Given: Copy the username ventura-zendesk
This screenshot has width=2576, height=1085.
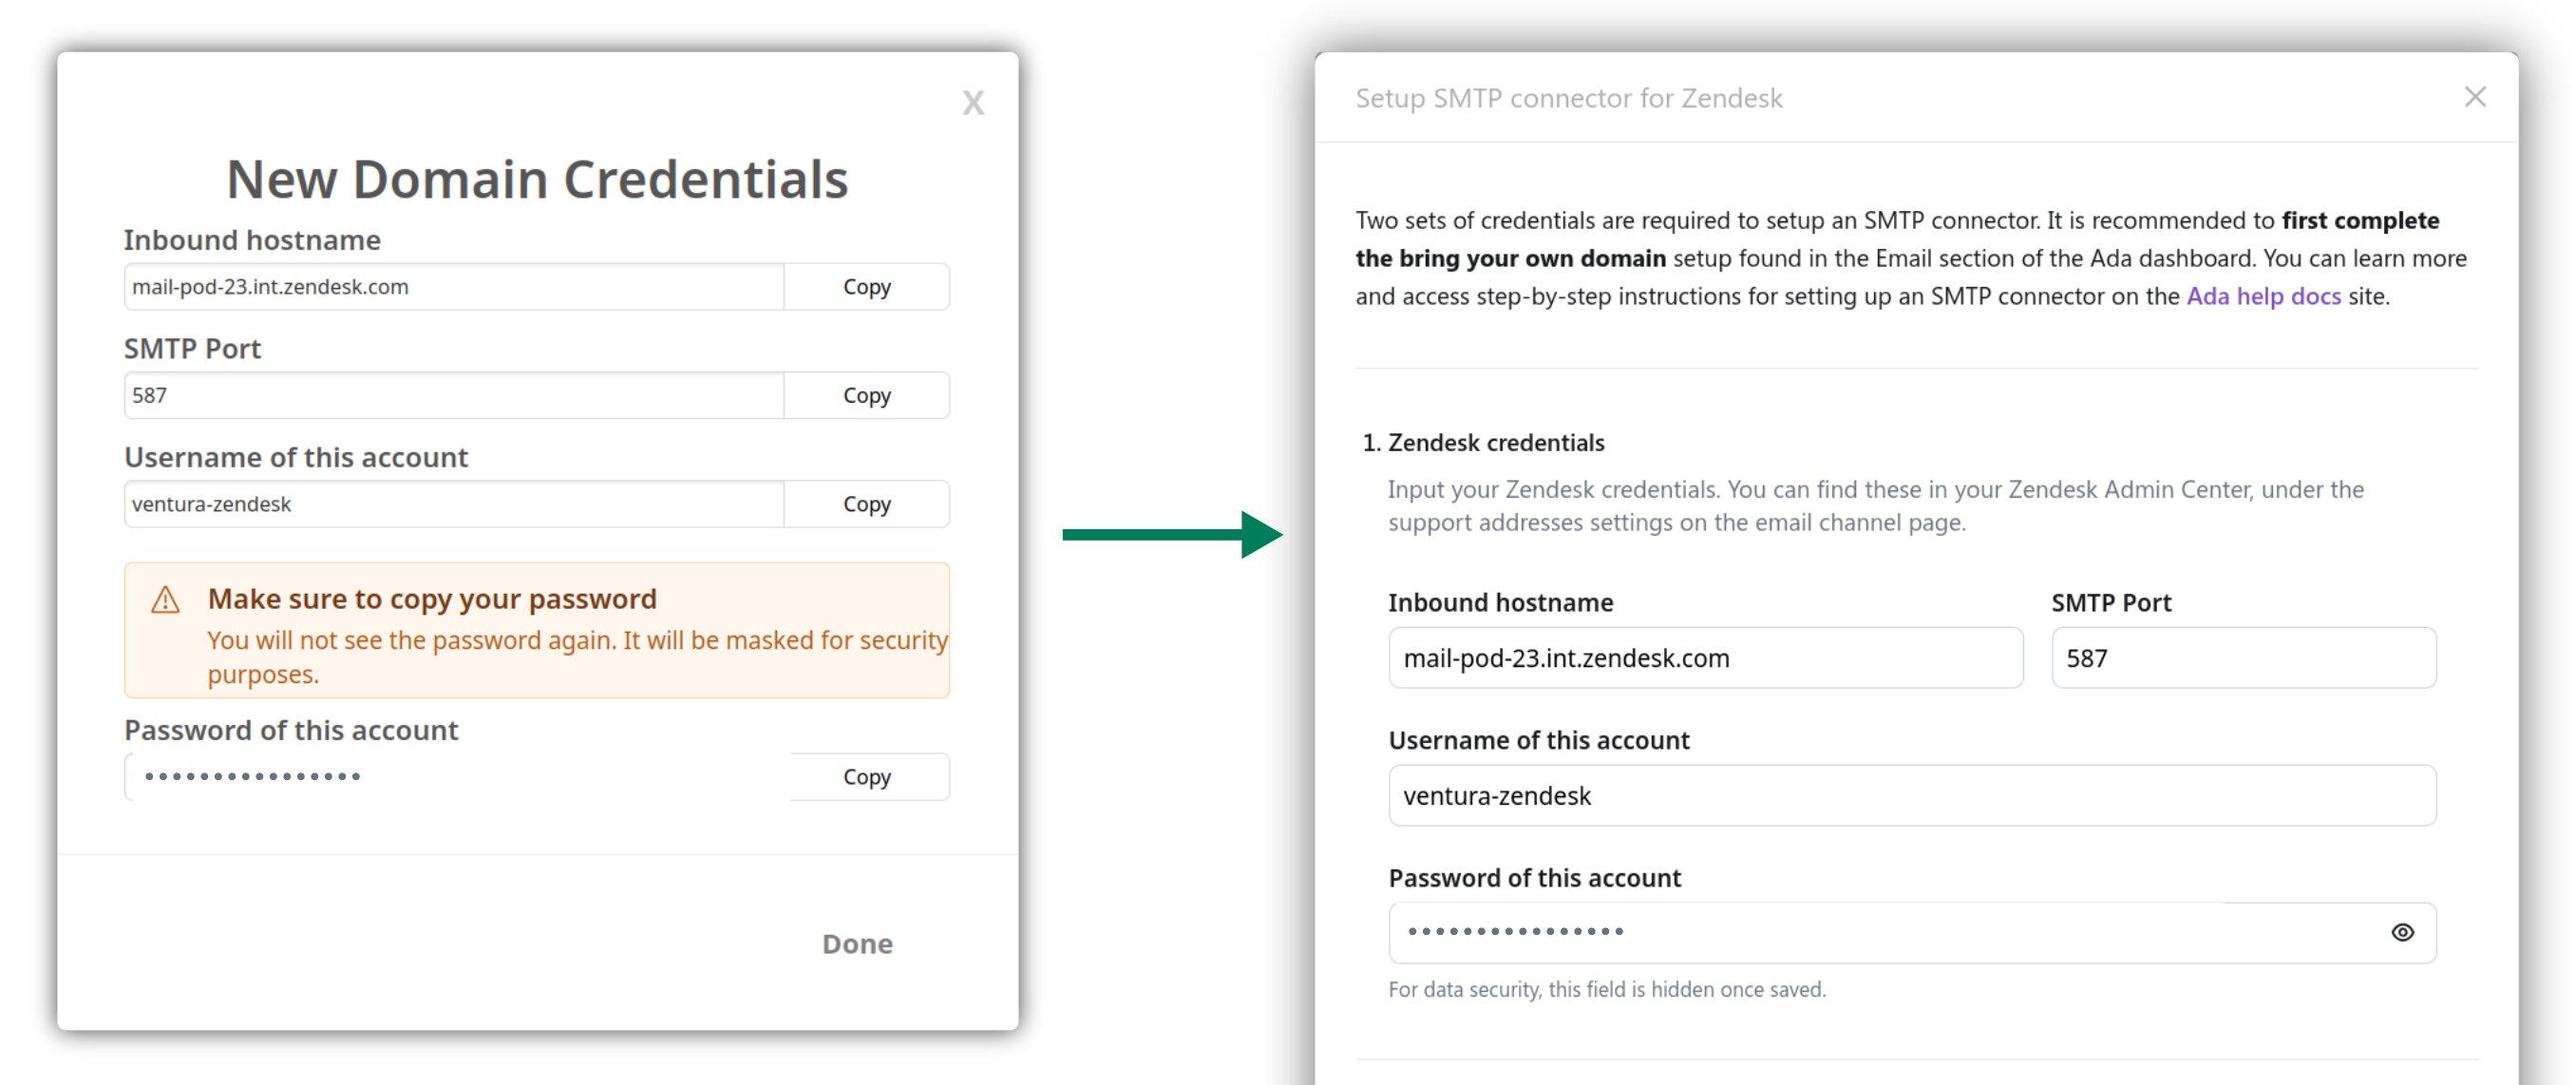Looking at the screenshot, I should [866, 504].
